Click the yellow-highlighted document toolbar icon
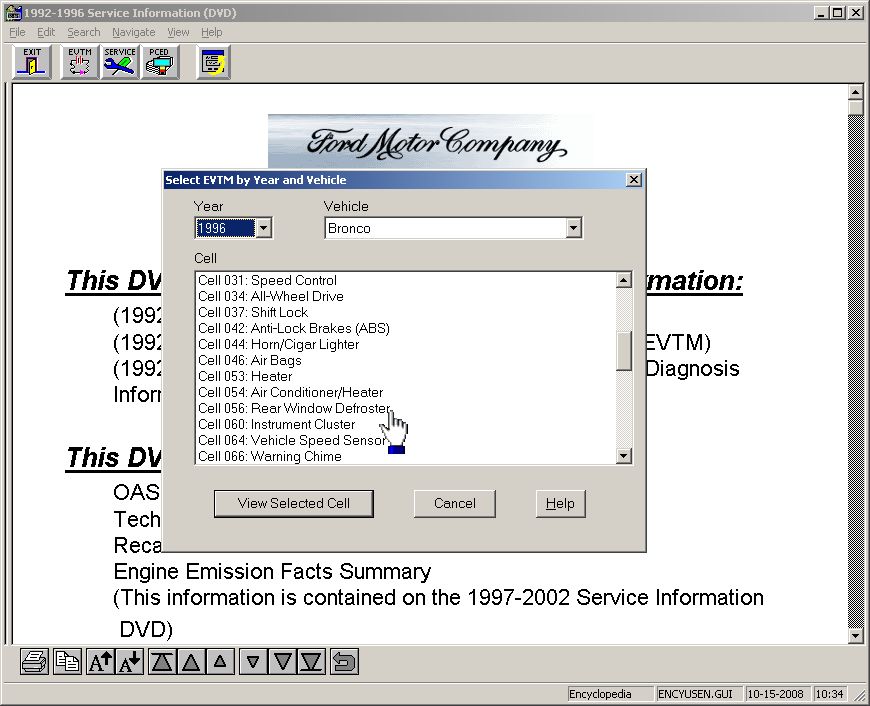The height and width of the screenshot is (706, 870). (214, 62)
